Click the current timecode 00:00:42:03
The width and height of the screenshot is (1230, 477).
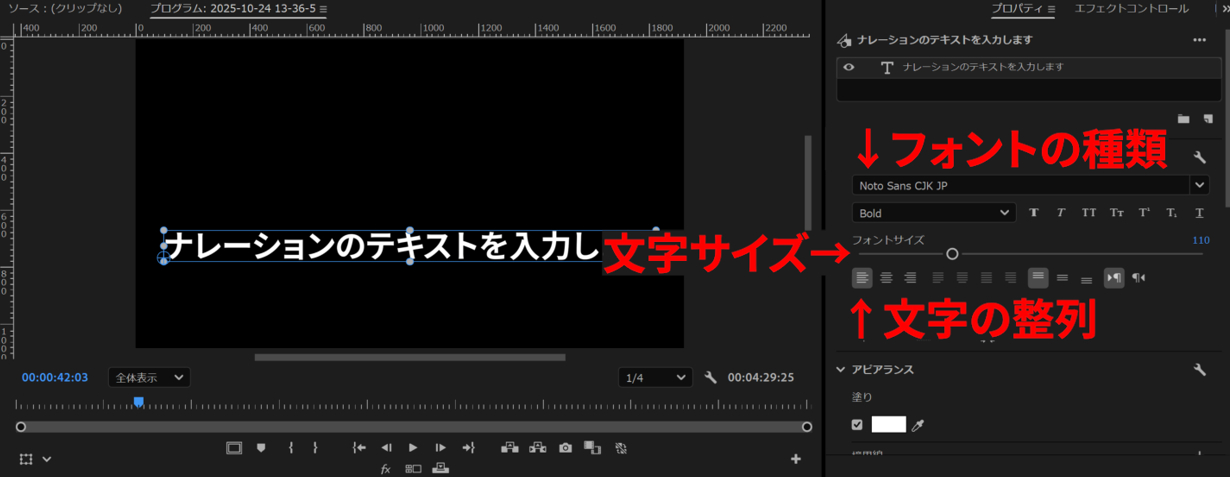55,377
